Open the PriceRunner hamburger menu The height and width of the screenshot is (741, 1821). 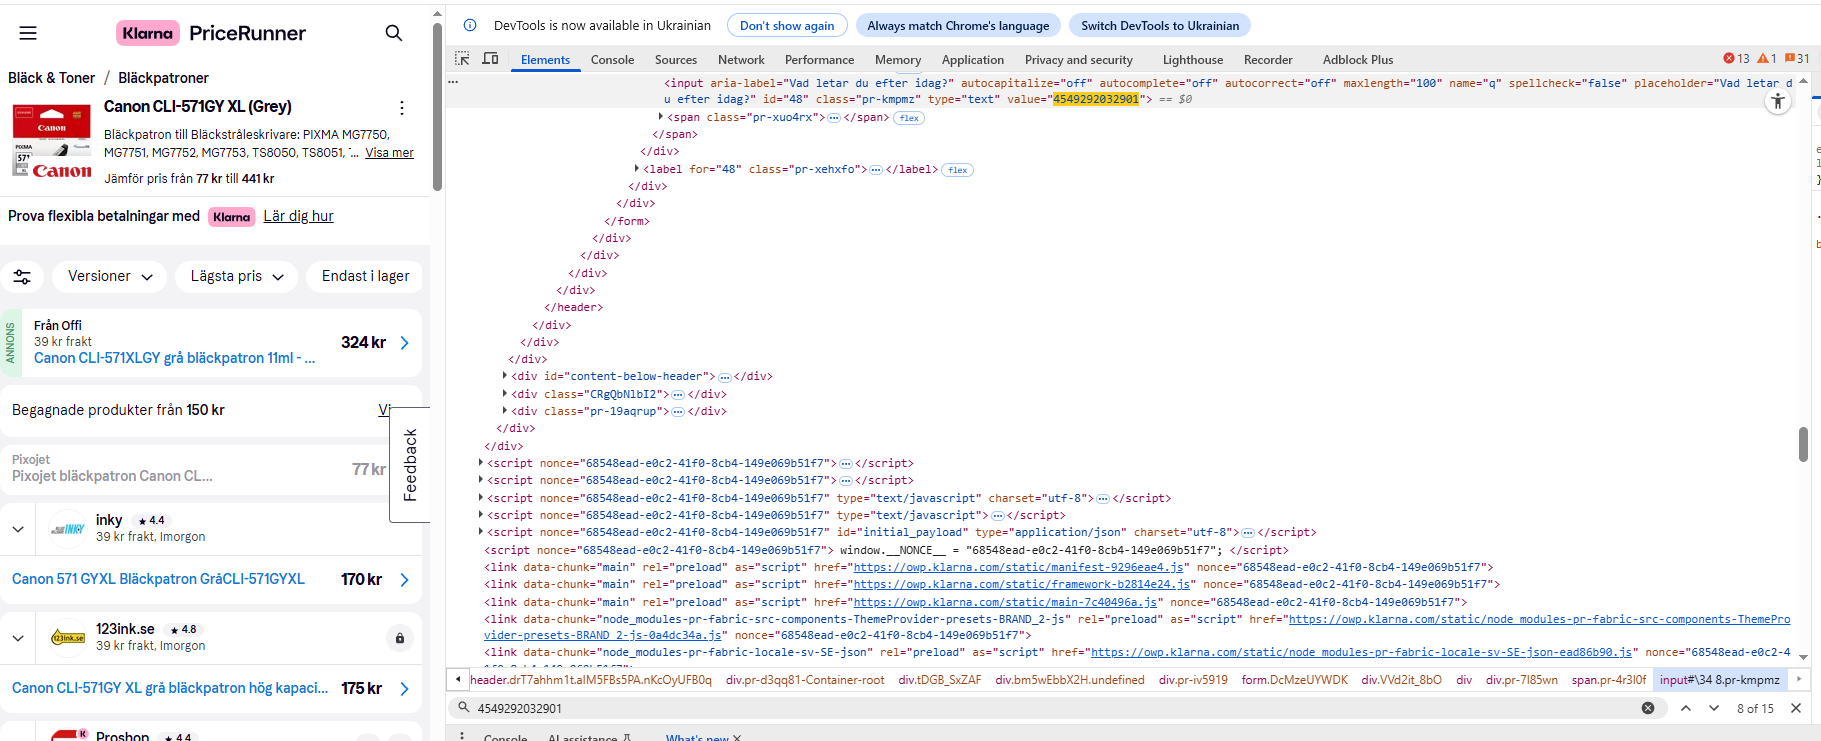[28, 33]
